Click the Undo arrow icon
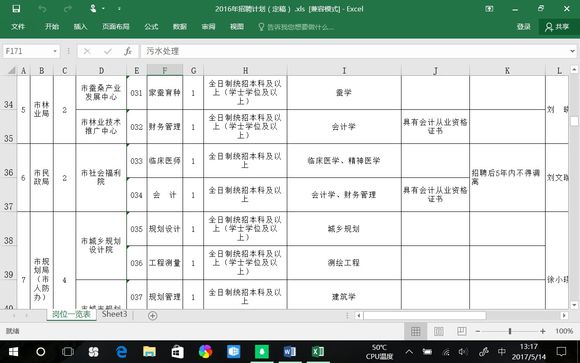Viewport: 580px width, 363px height. pos(42,9)
